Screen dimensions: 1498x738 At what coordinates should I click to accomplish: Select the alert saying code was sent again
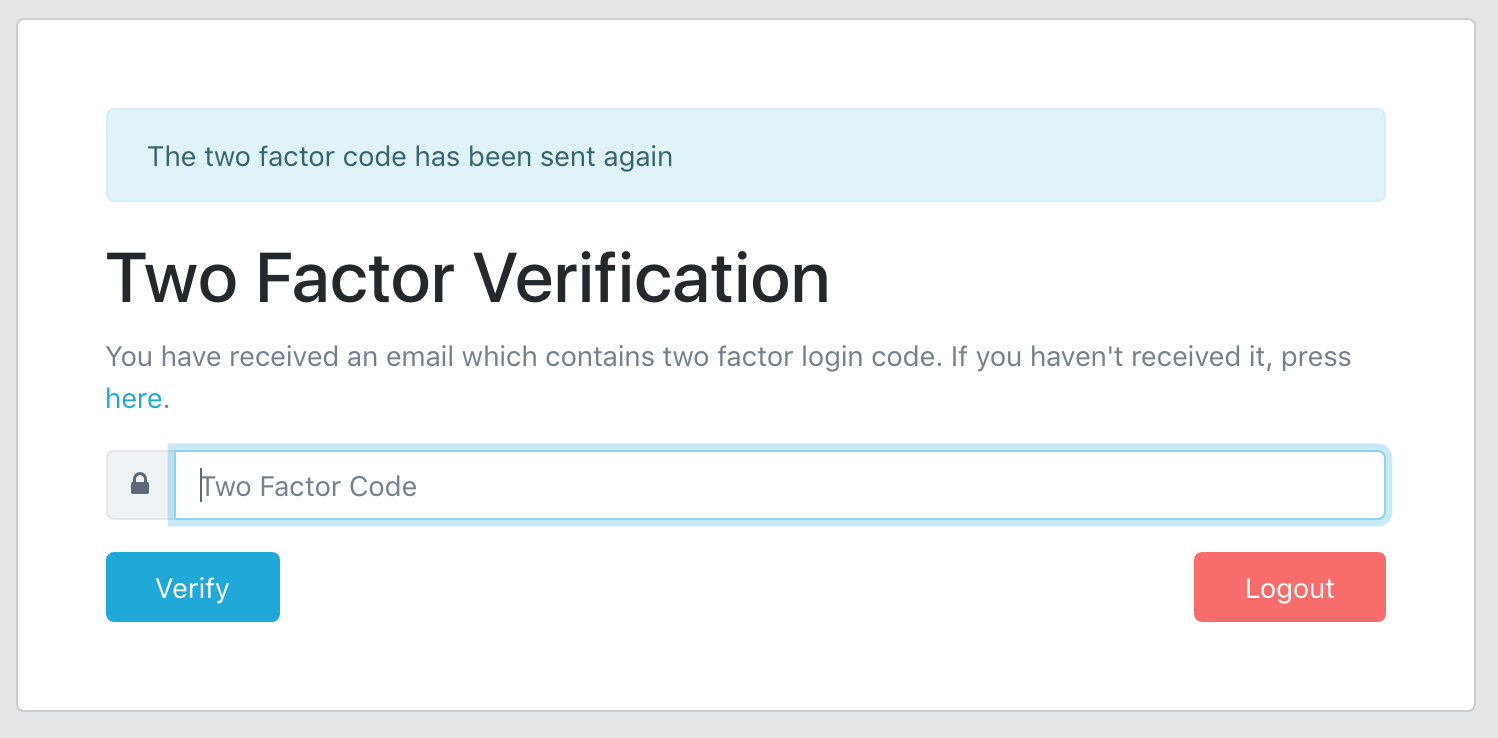pyautogui.click(x=745, y=155)
